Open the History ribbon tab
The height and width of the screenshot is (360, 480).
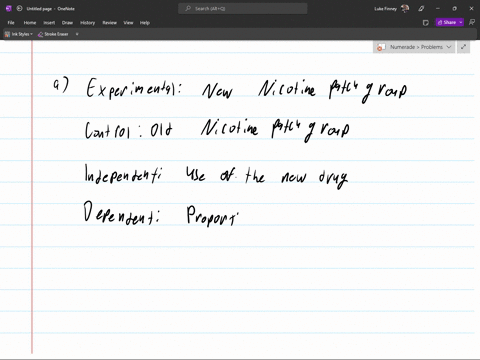click(x=87, y=23)
